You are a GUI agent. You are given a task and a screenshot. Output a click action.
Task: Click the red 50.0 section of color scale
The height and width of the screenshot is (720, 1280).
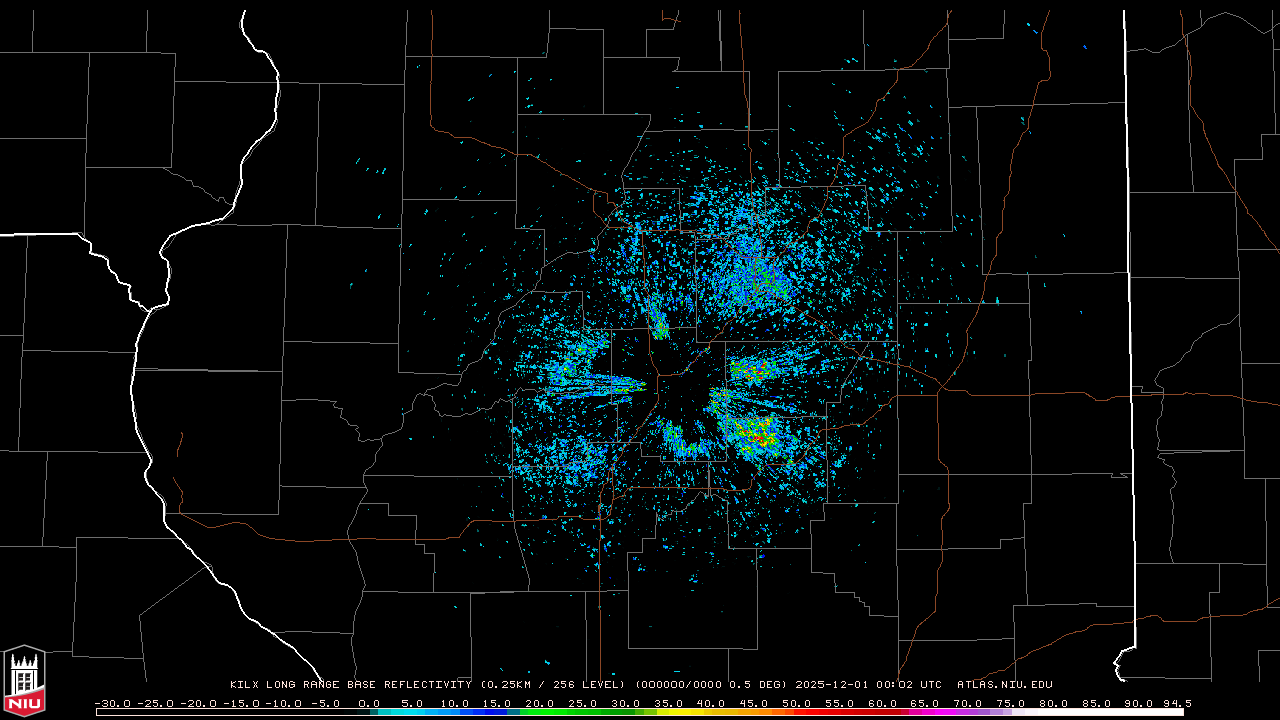click(x=797, y=712)
